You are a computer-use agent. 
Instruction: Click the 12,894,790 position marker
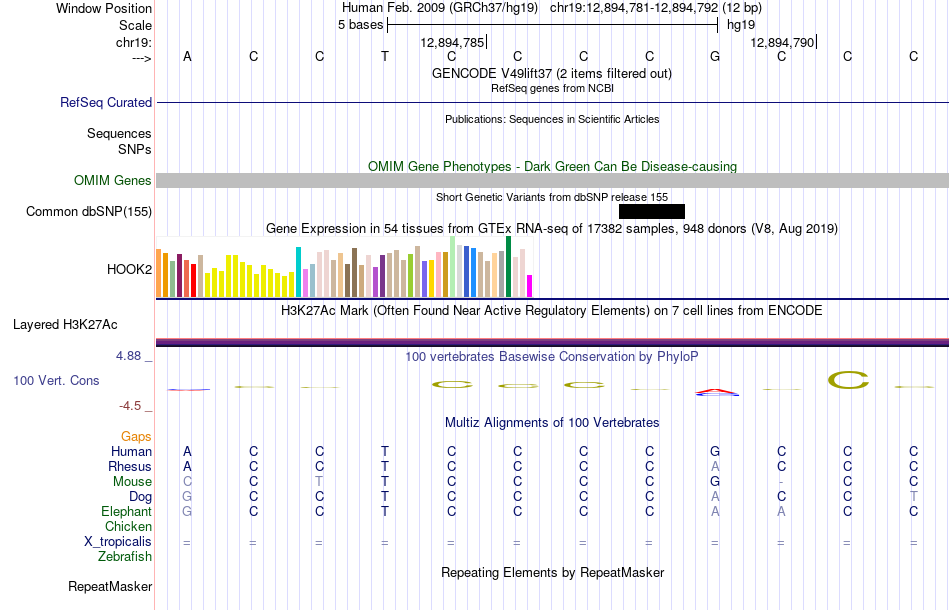783,42
